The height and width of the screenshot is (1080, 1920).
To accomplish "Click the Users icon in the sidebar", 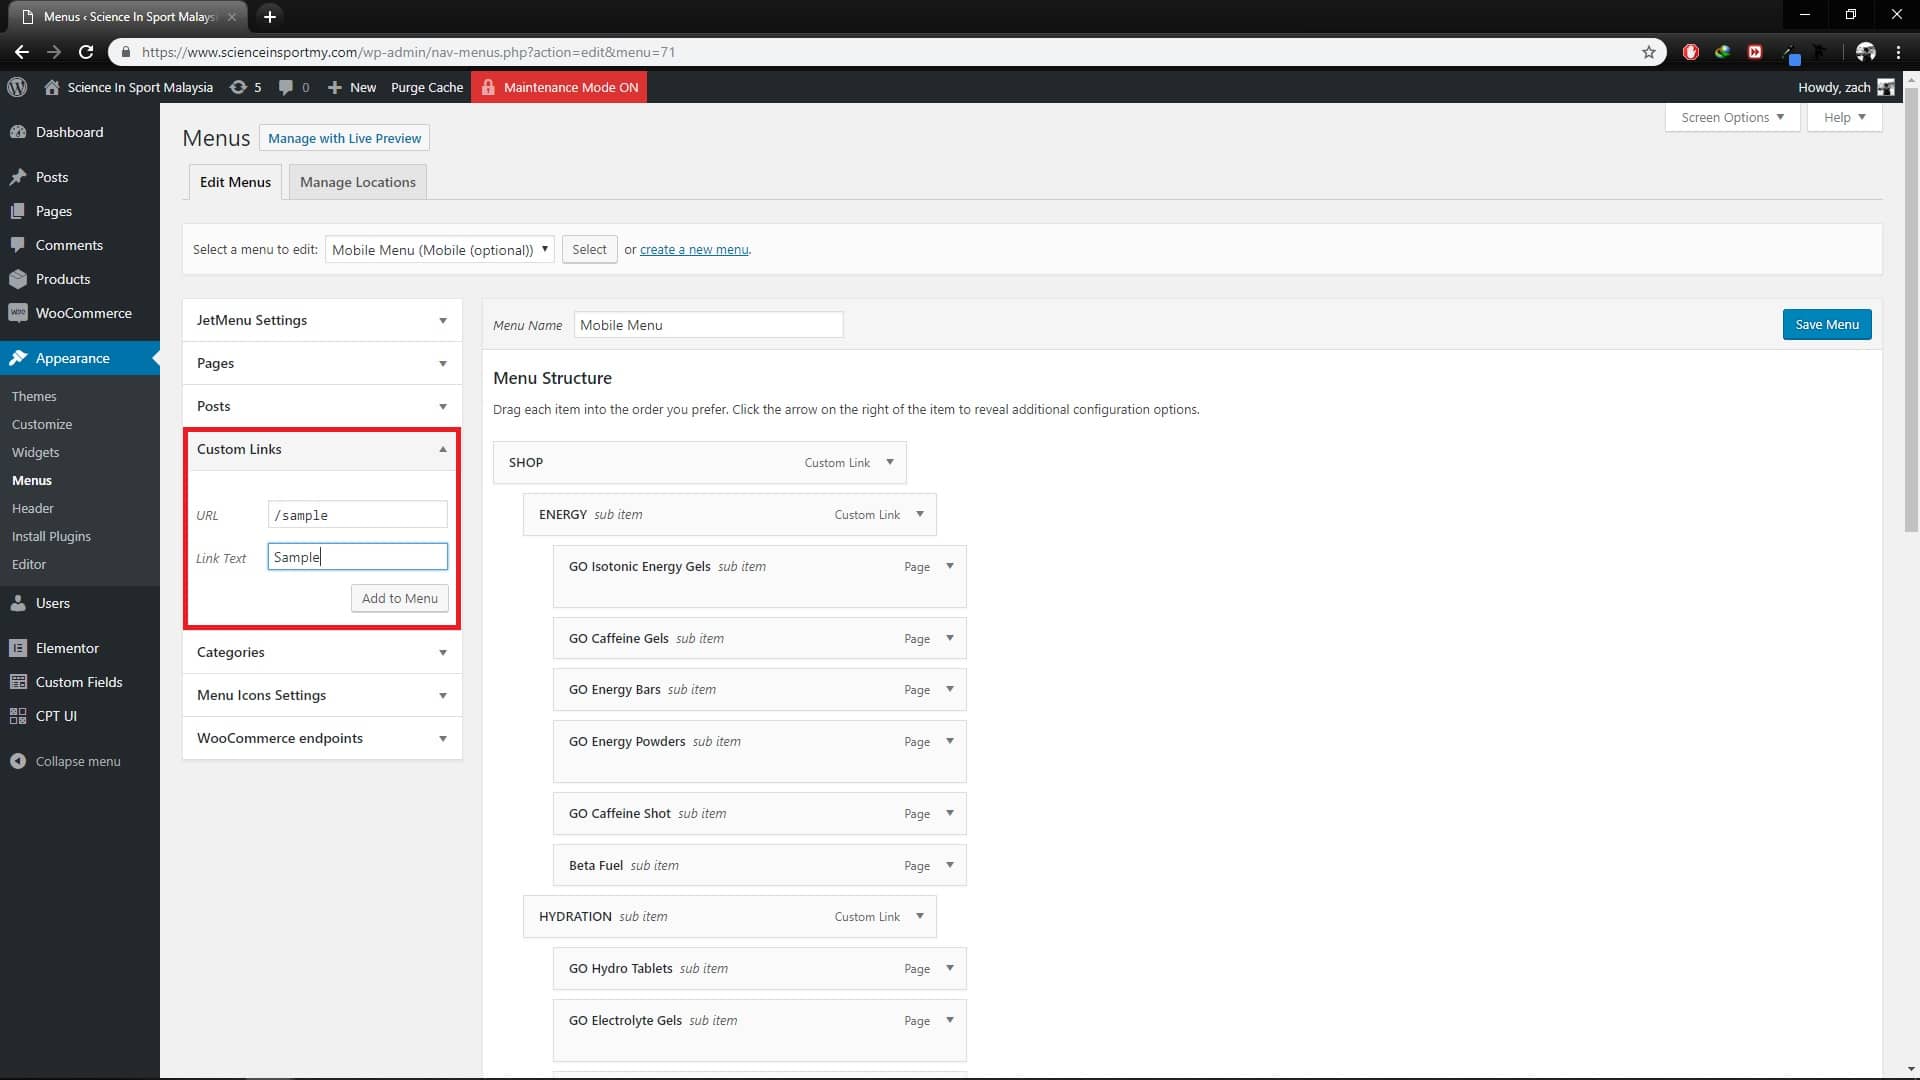I will [18, 603].
